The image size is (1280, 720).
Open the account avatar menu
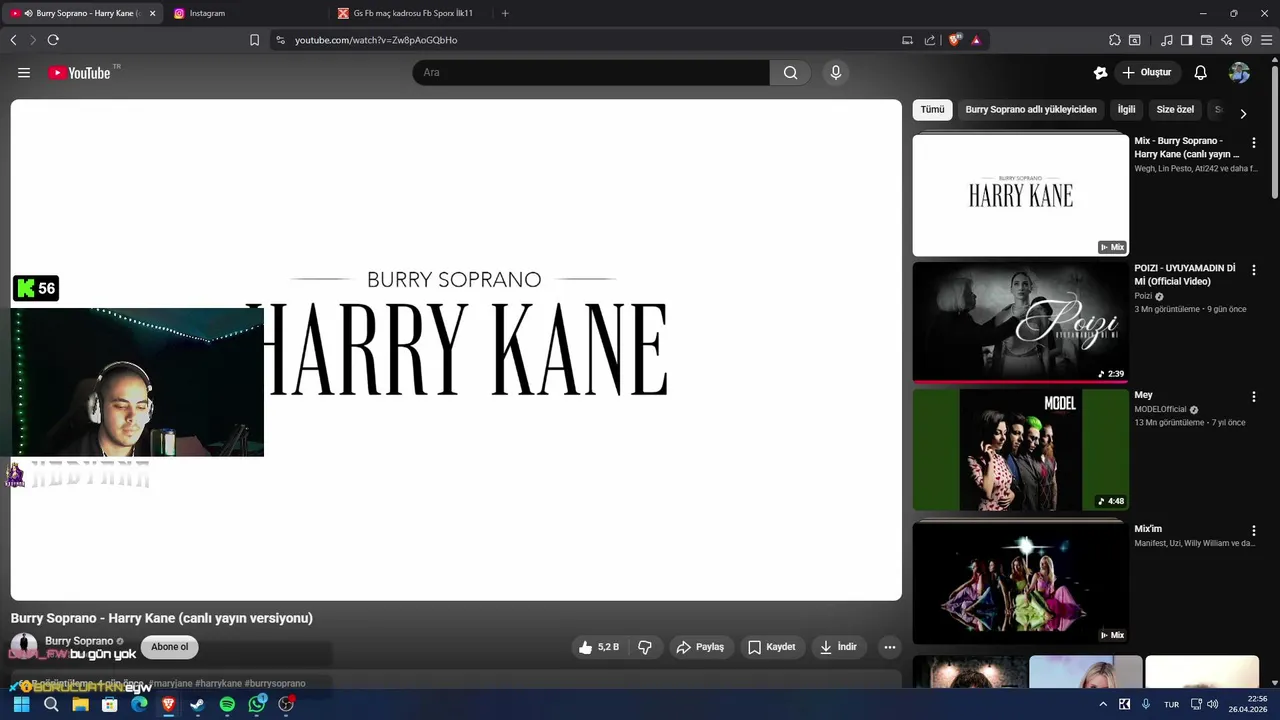coord(1239,73)
